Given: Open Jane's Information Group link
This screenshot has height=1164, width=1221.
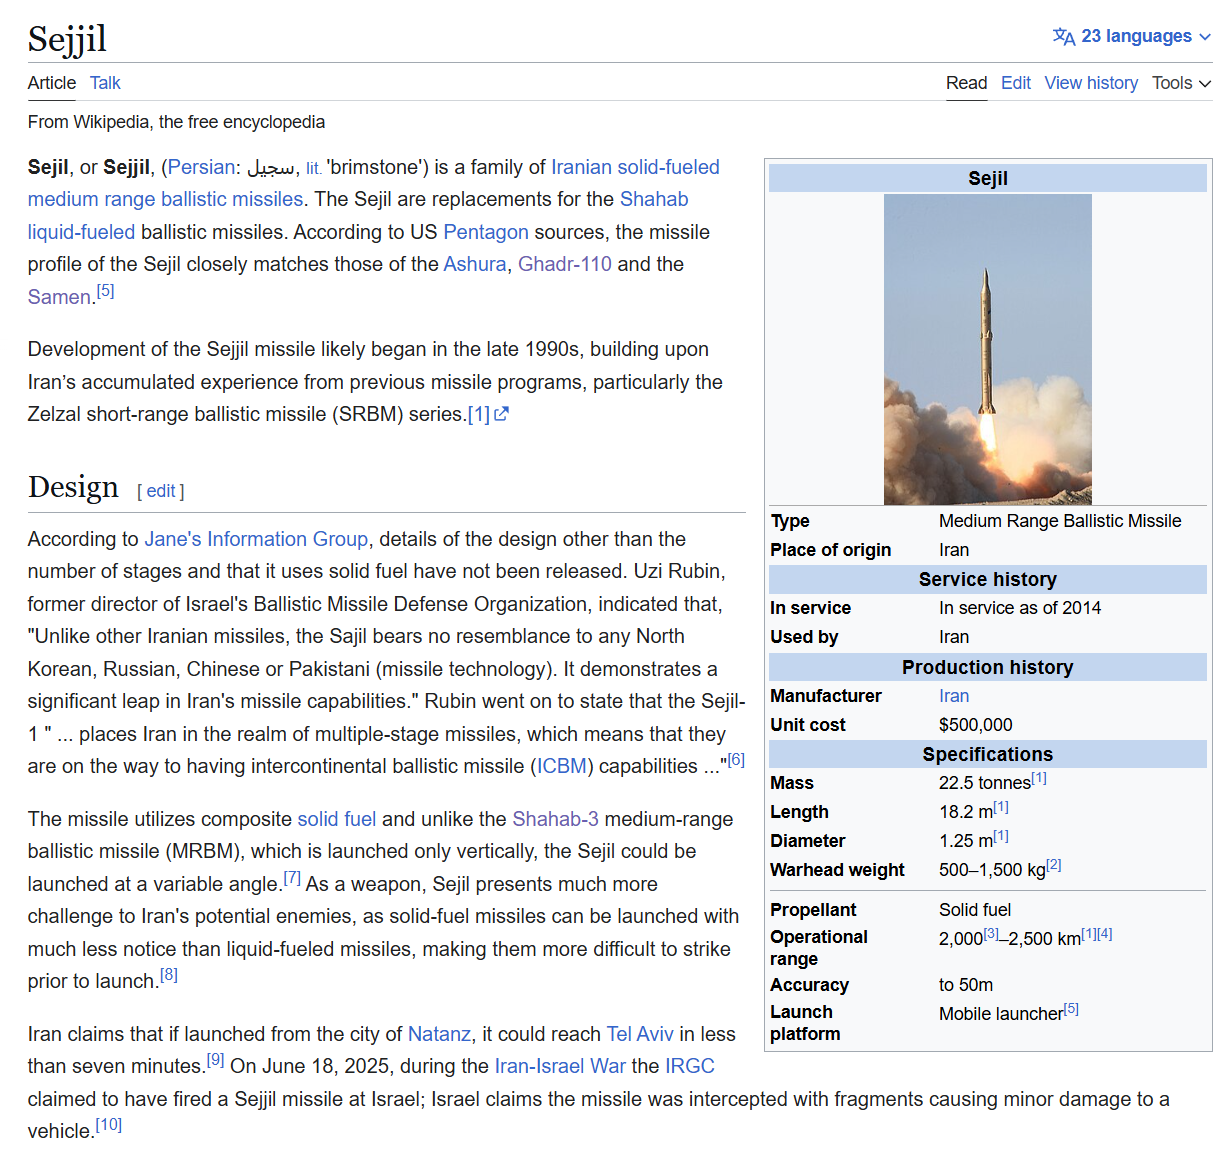Looking at the screenshot, I should coord(256,539).
